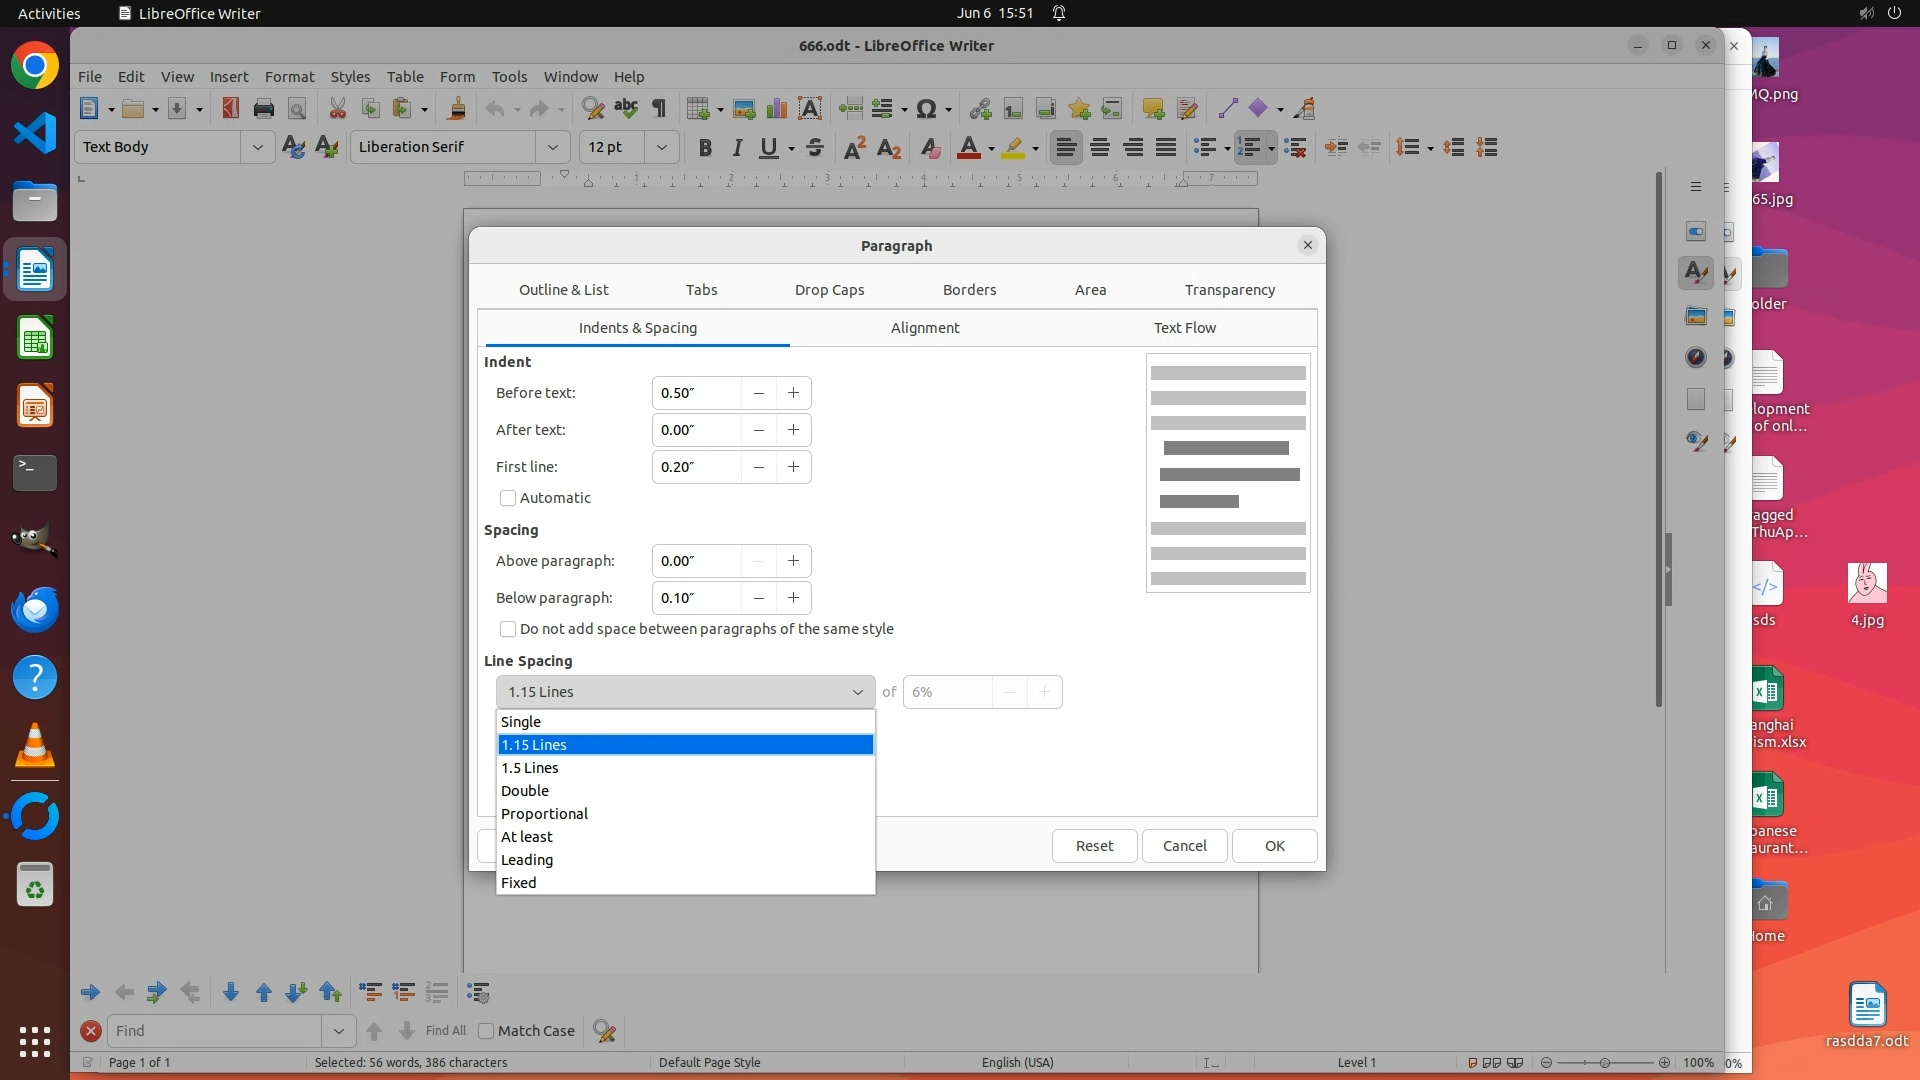
Task: Select Double in line spacing list
Action: (525, 791)
